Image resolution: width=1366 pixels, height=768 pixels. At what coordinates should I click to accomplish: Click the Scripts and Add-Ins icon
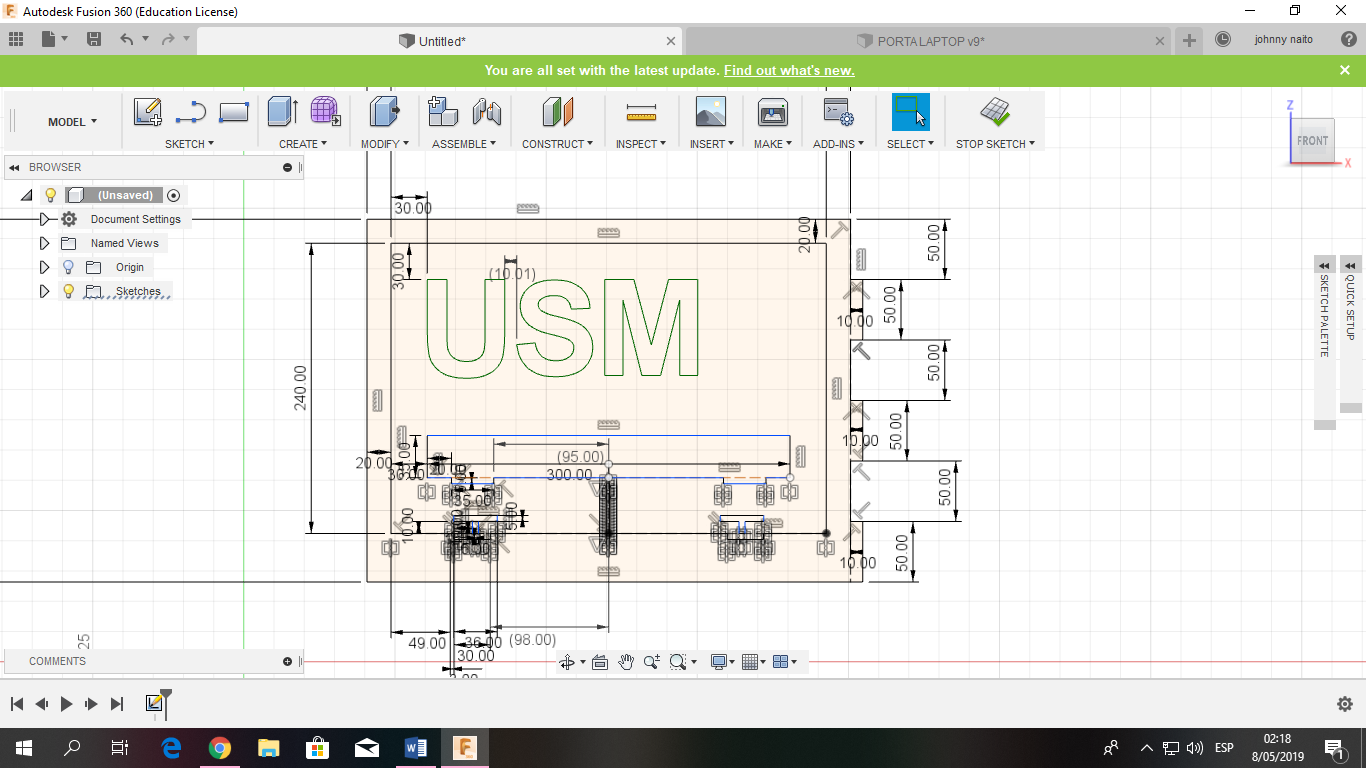(838, 112)
